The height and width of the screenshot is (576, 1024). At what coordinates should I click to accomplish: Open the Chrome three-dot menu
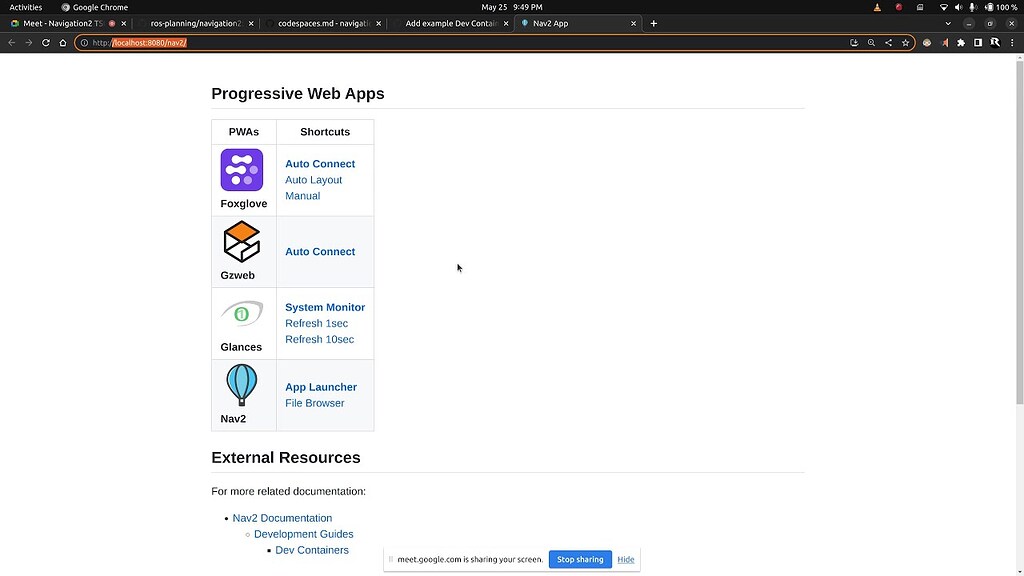[x=1012, y=42]
